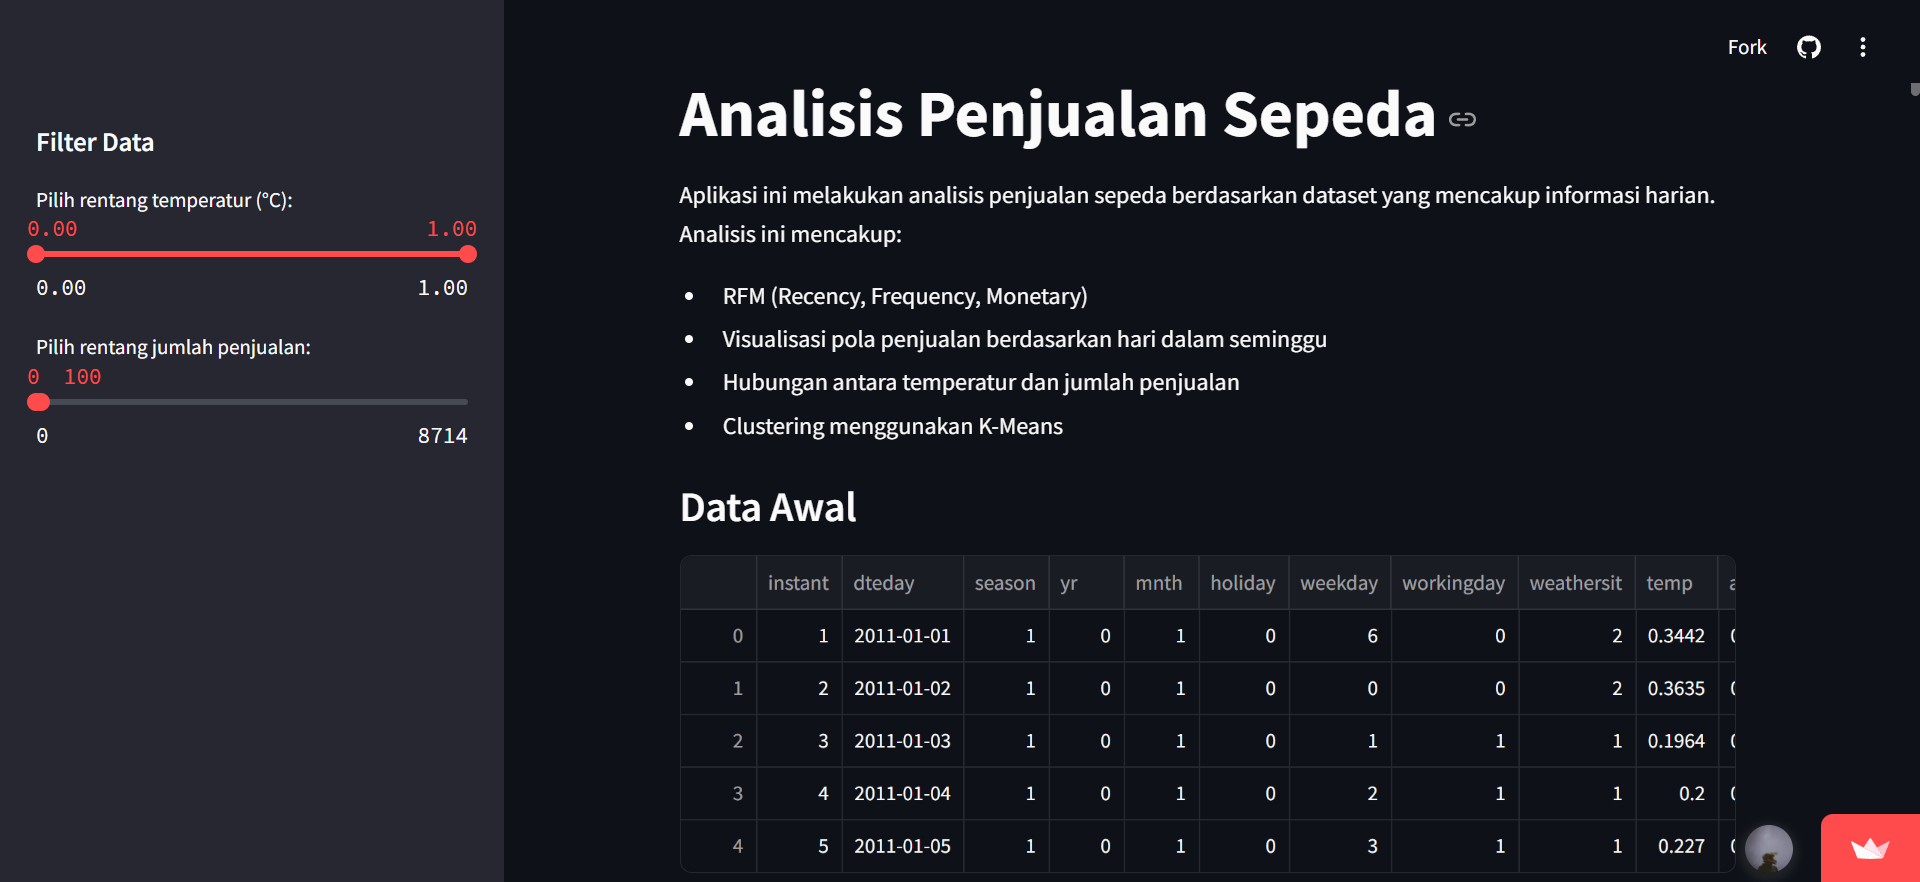This screenshot has height=882, width=1920.
Task: Click the temperature slider's left handle
Action: (x=36, y=254)
